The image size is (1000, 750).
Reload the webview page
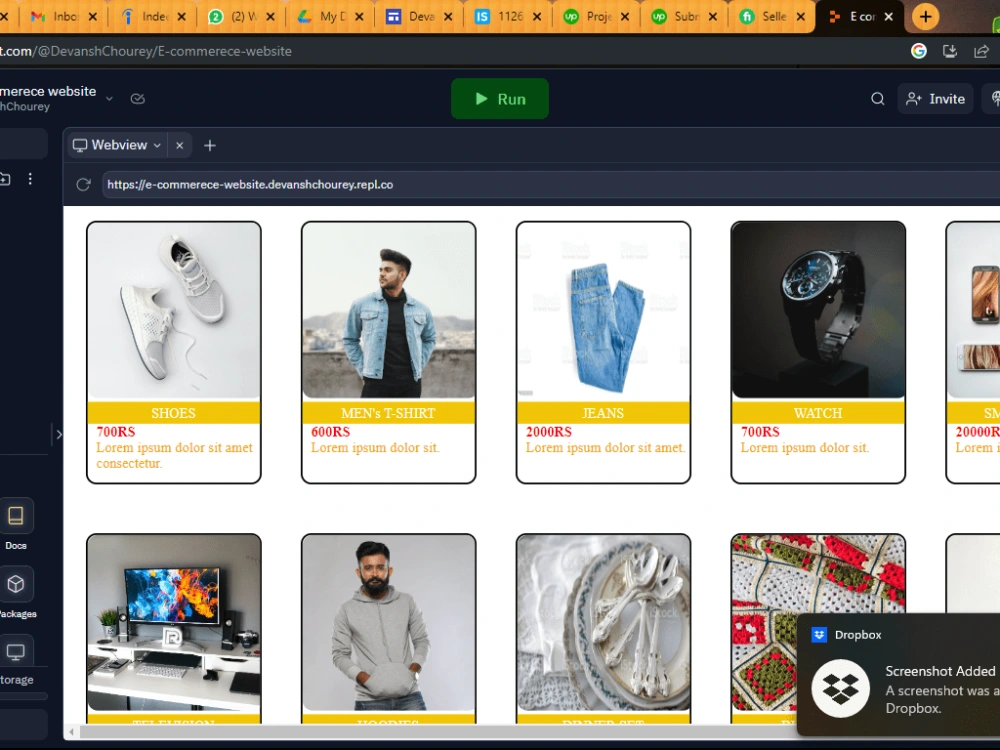point(84,185)
